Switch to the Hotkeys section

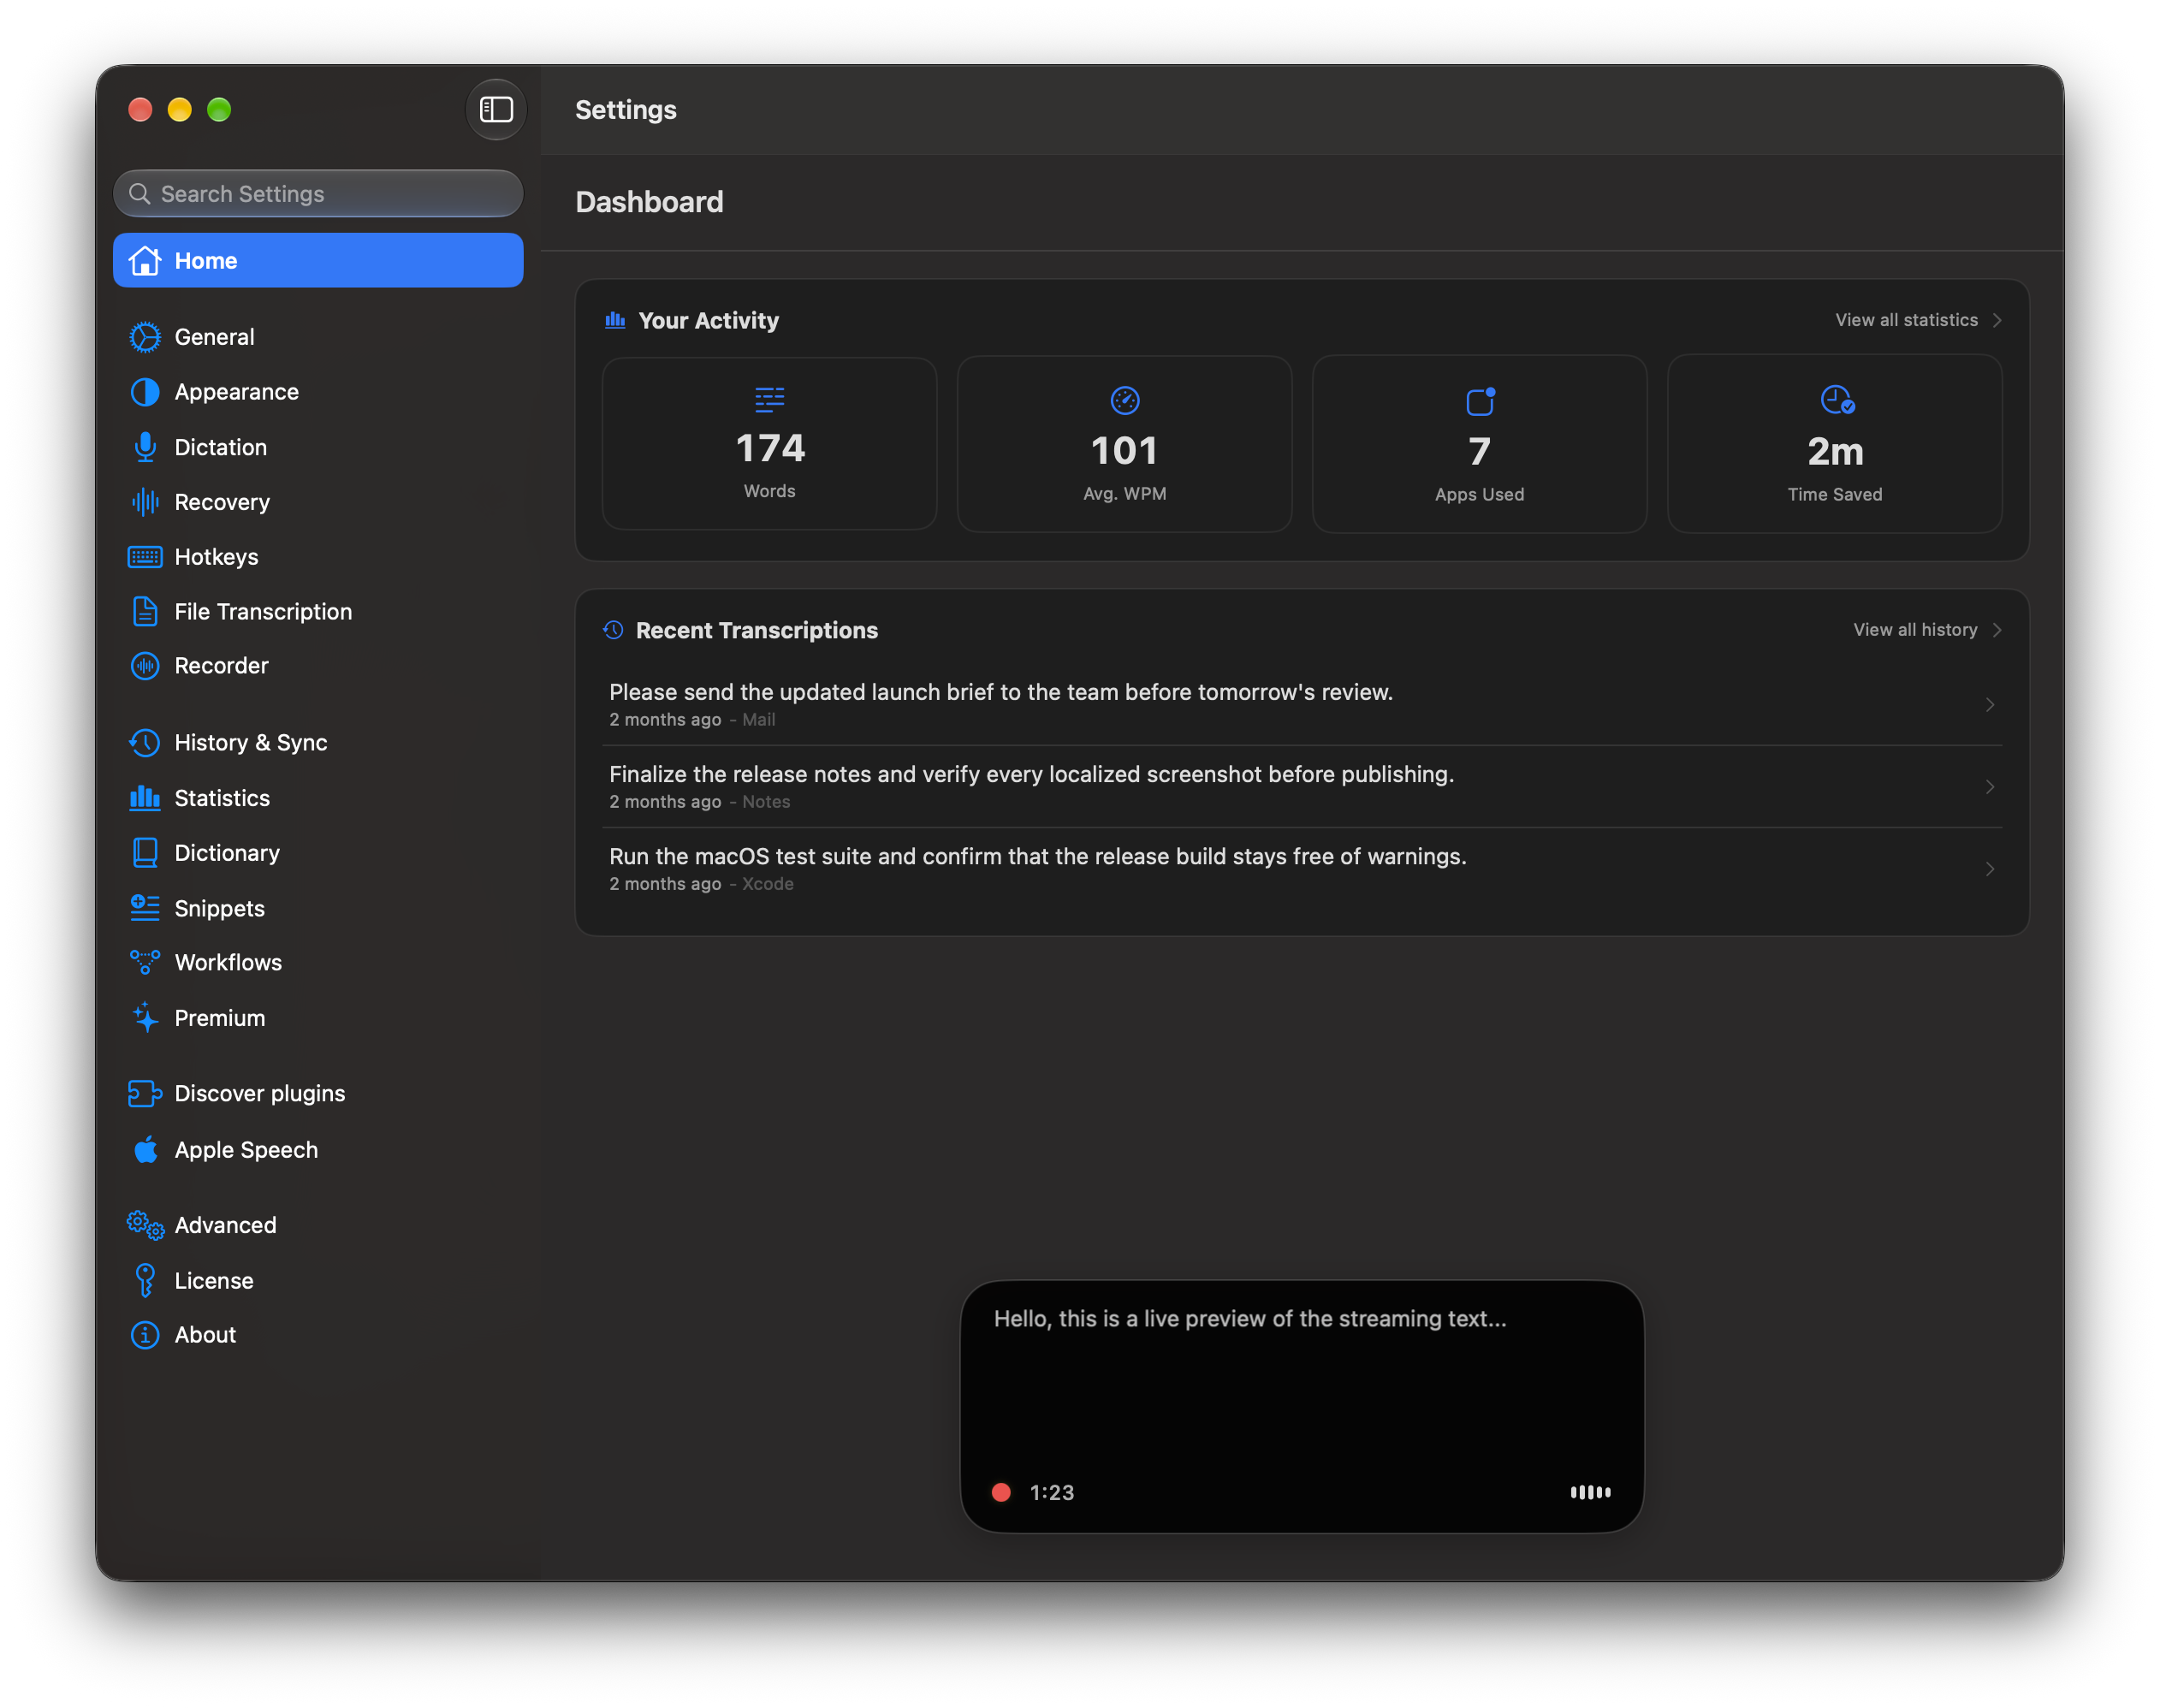click(318, 557)
